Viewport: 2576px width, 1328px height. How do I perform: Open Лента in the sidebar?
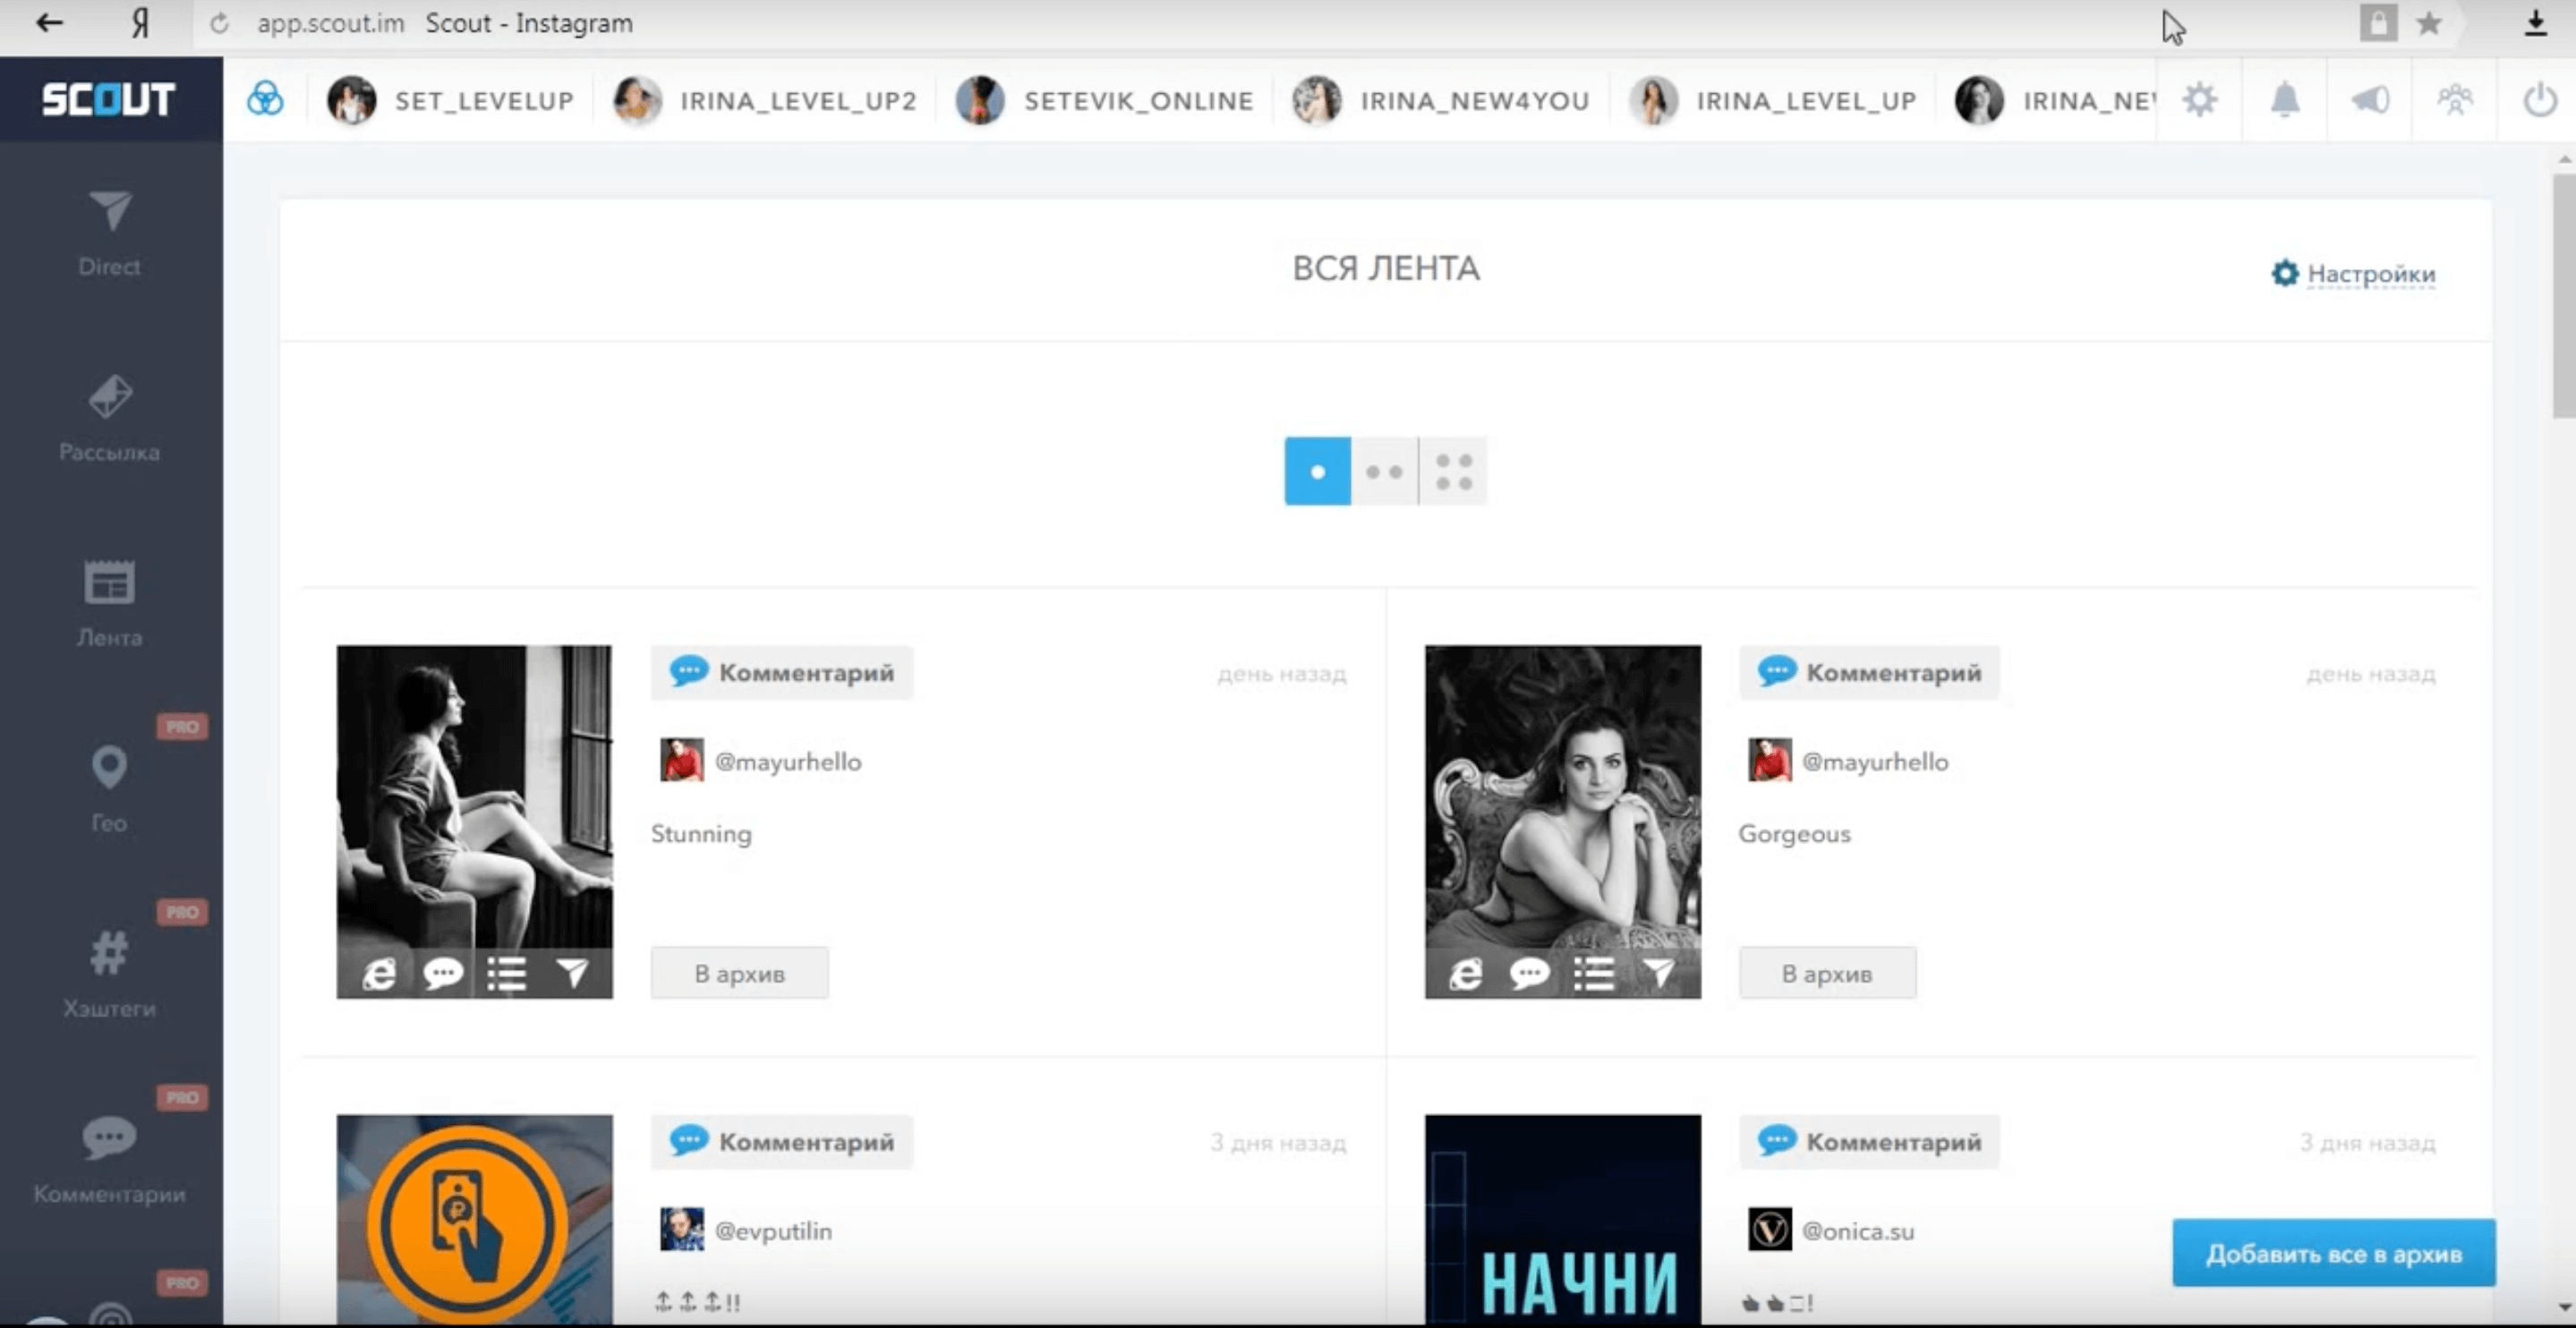[x=110, y=604]
